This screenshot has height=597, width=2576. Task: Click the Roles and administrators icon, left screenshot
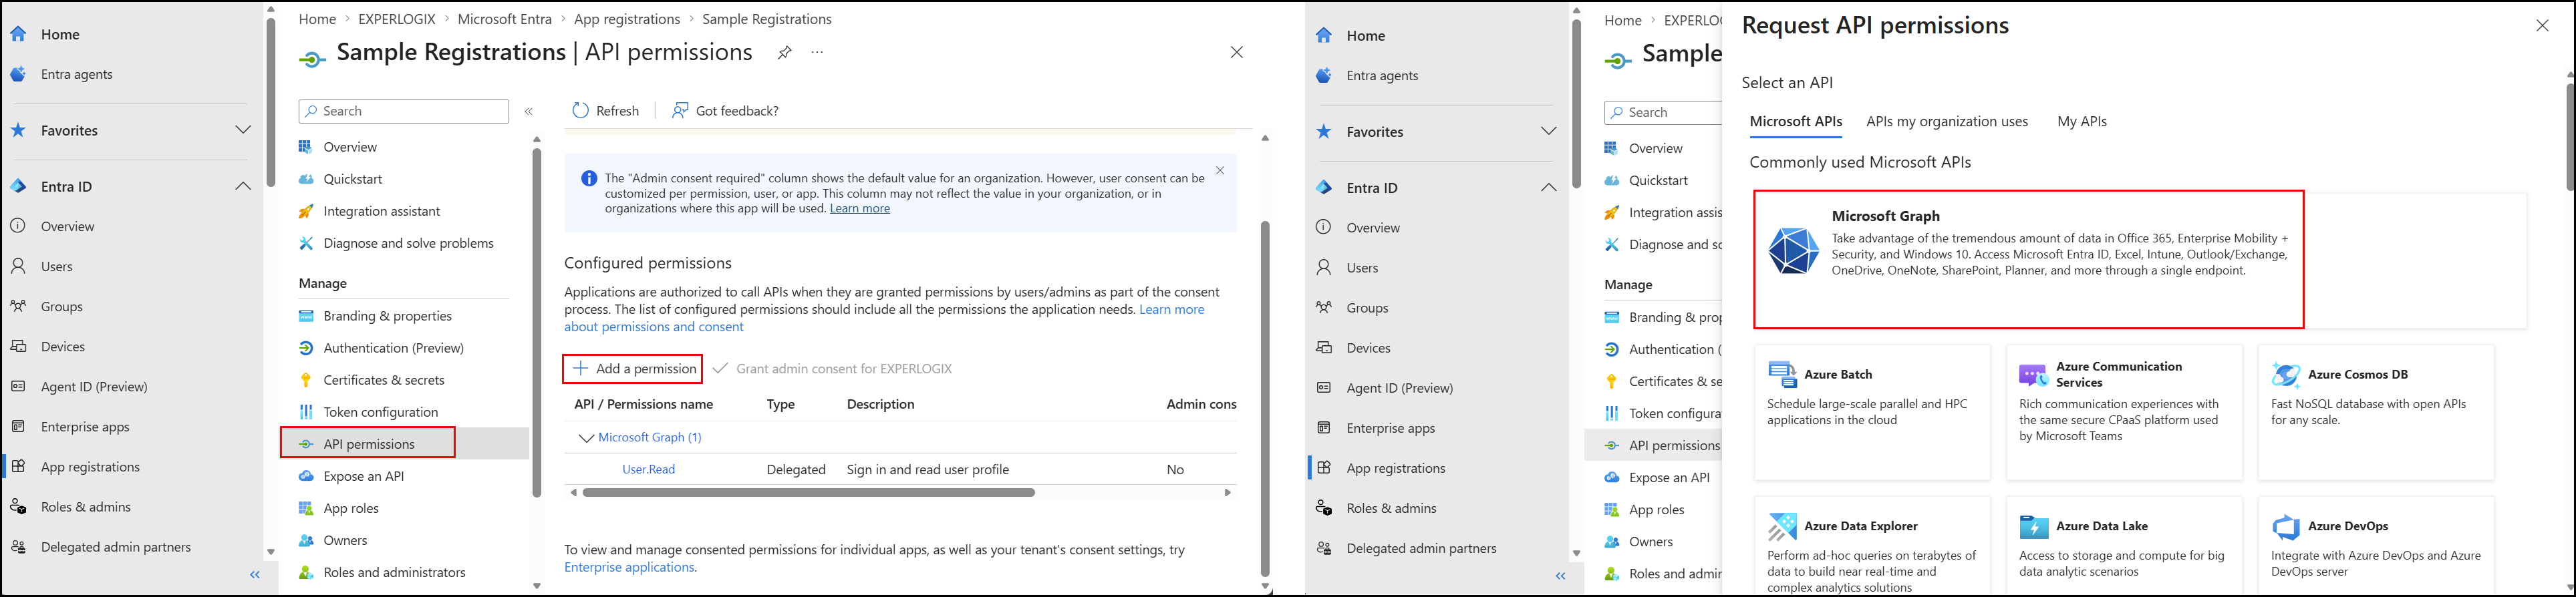click(x=306, y=572)
